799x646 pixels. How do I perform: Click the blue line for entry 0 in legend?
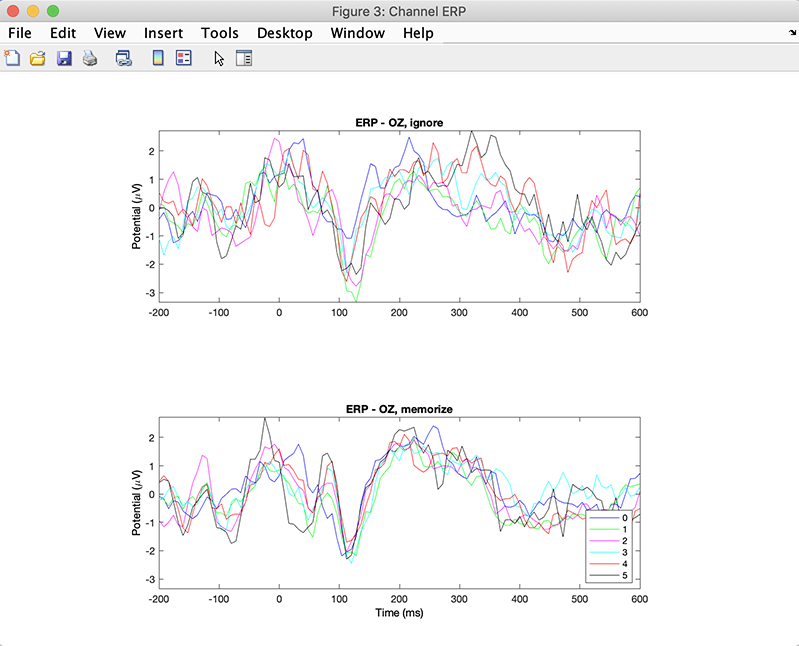point(603,518)
